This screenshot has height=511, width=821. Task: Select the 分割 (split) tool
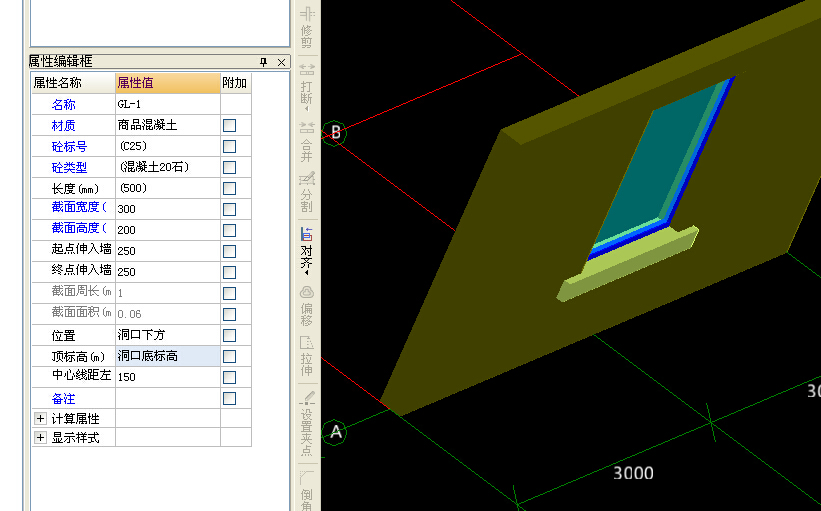pos(307,192)
